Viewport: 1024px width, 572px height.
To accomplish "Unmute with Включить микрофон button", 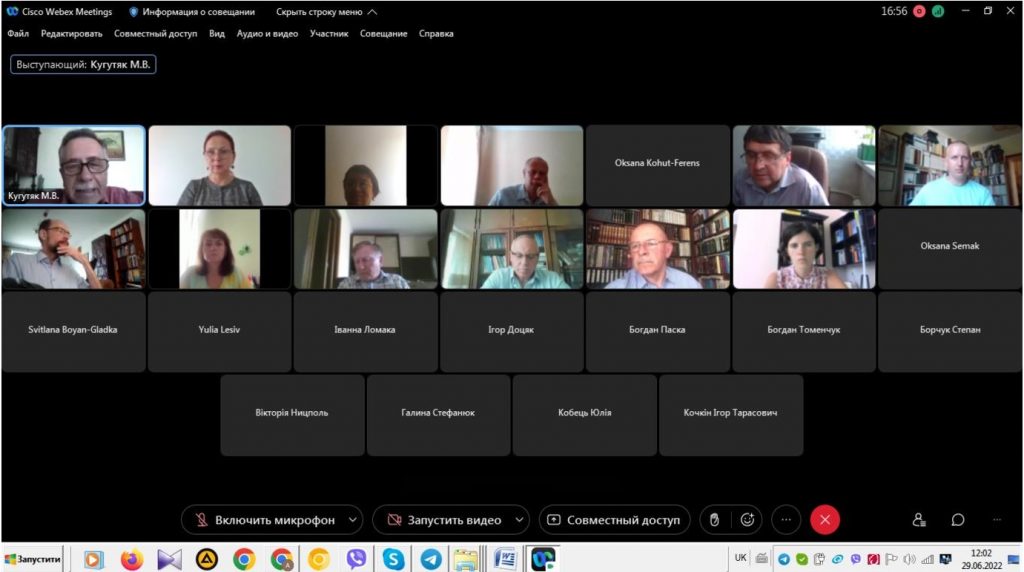I will [263, 520].
